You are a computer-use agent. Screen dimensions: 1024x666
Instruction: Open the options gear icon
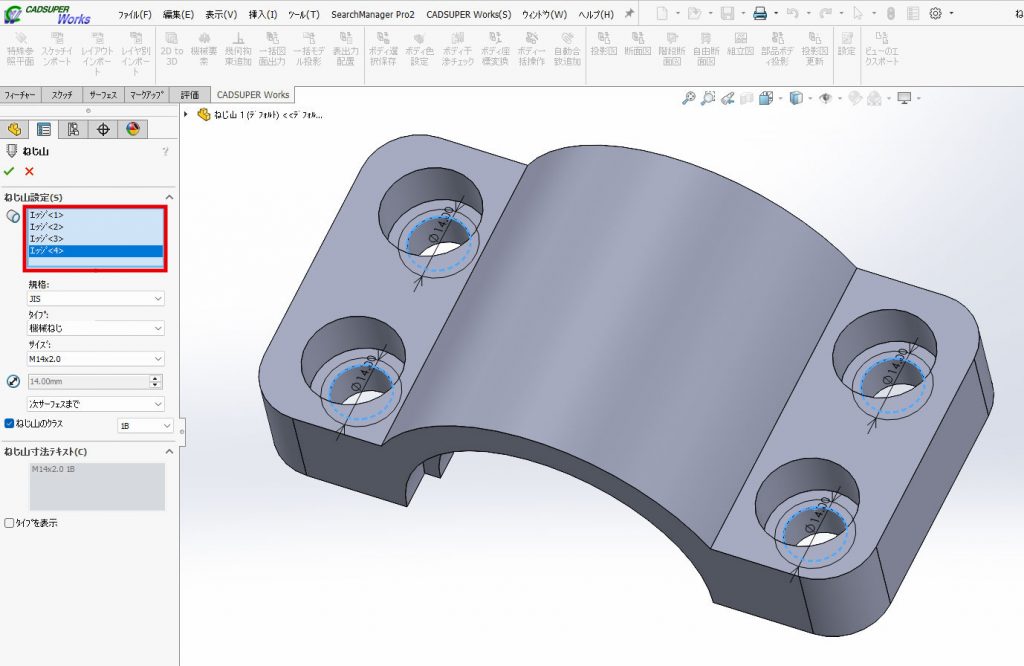[936, 14]
